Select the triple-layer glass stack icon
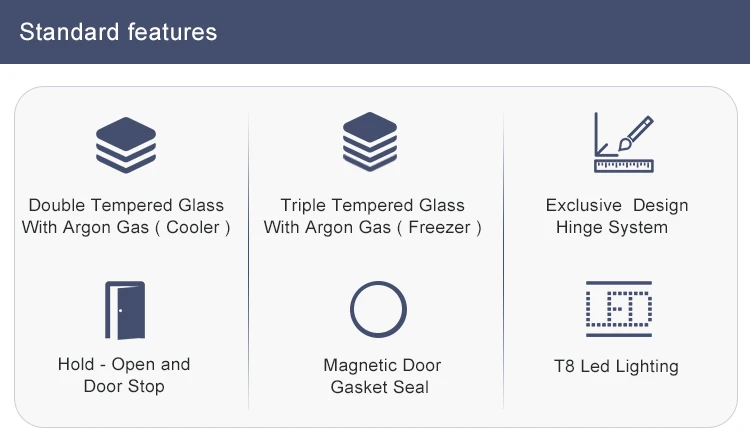 [370, 142]
